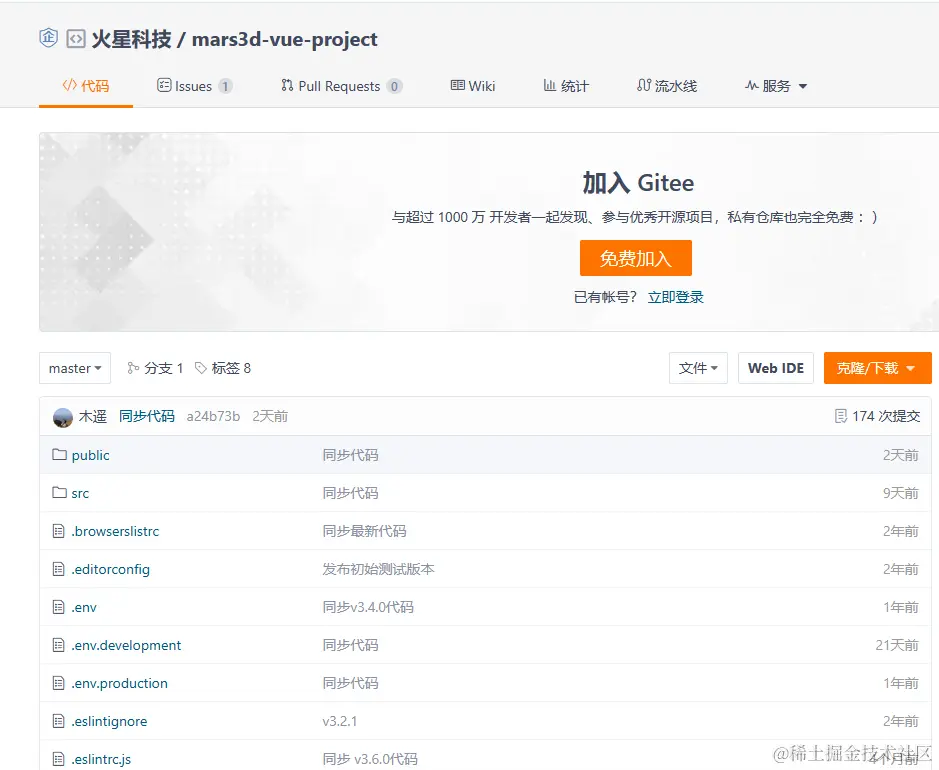The width and height of the screenshot is (939, 770).
Task: Click the tag icon next to 标签 8
Action: coord(201,368)
